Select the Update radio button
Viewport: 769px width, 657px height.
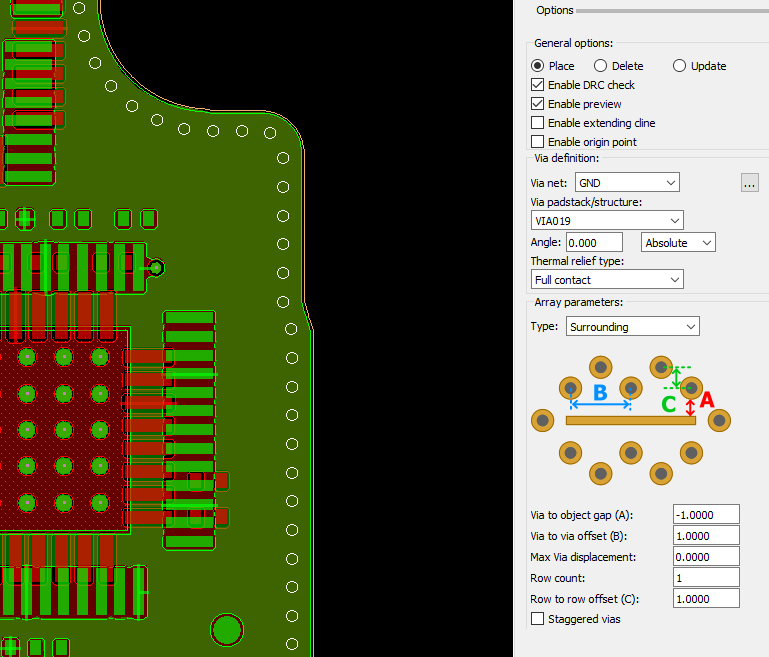click(679, 66)
